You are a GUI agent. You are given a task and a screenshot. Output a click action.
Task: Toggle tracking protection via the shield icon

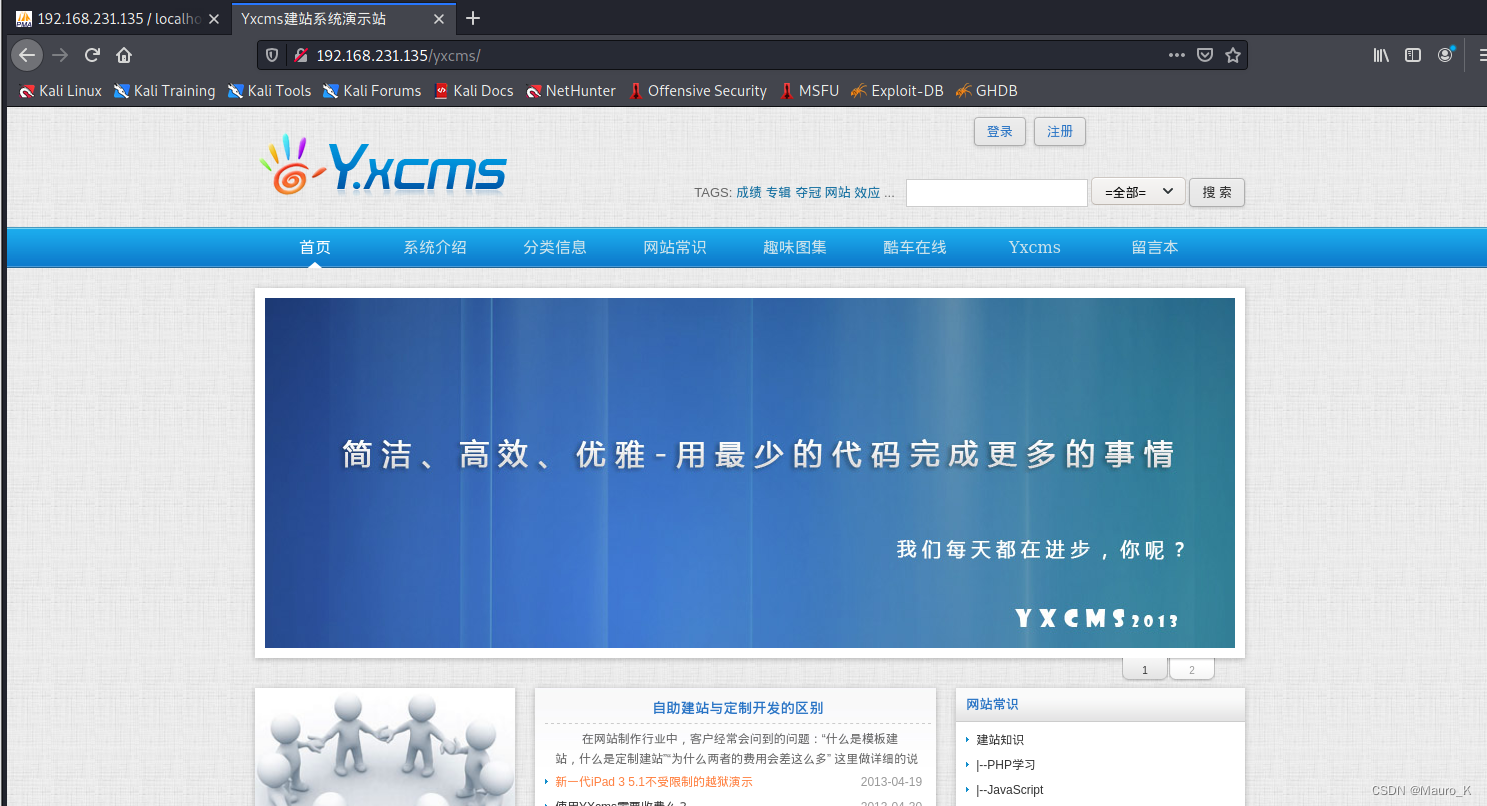point(271,55)
